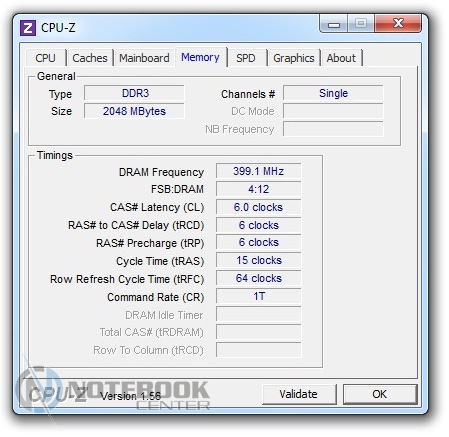Click the CPU-Z purple Z title icon
Viewport: 449px width, 437px height.
[x=28, y=28]
